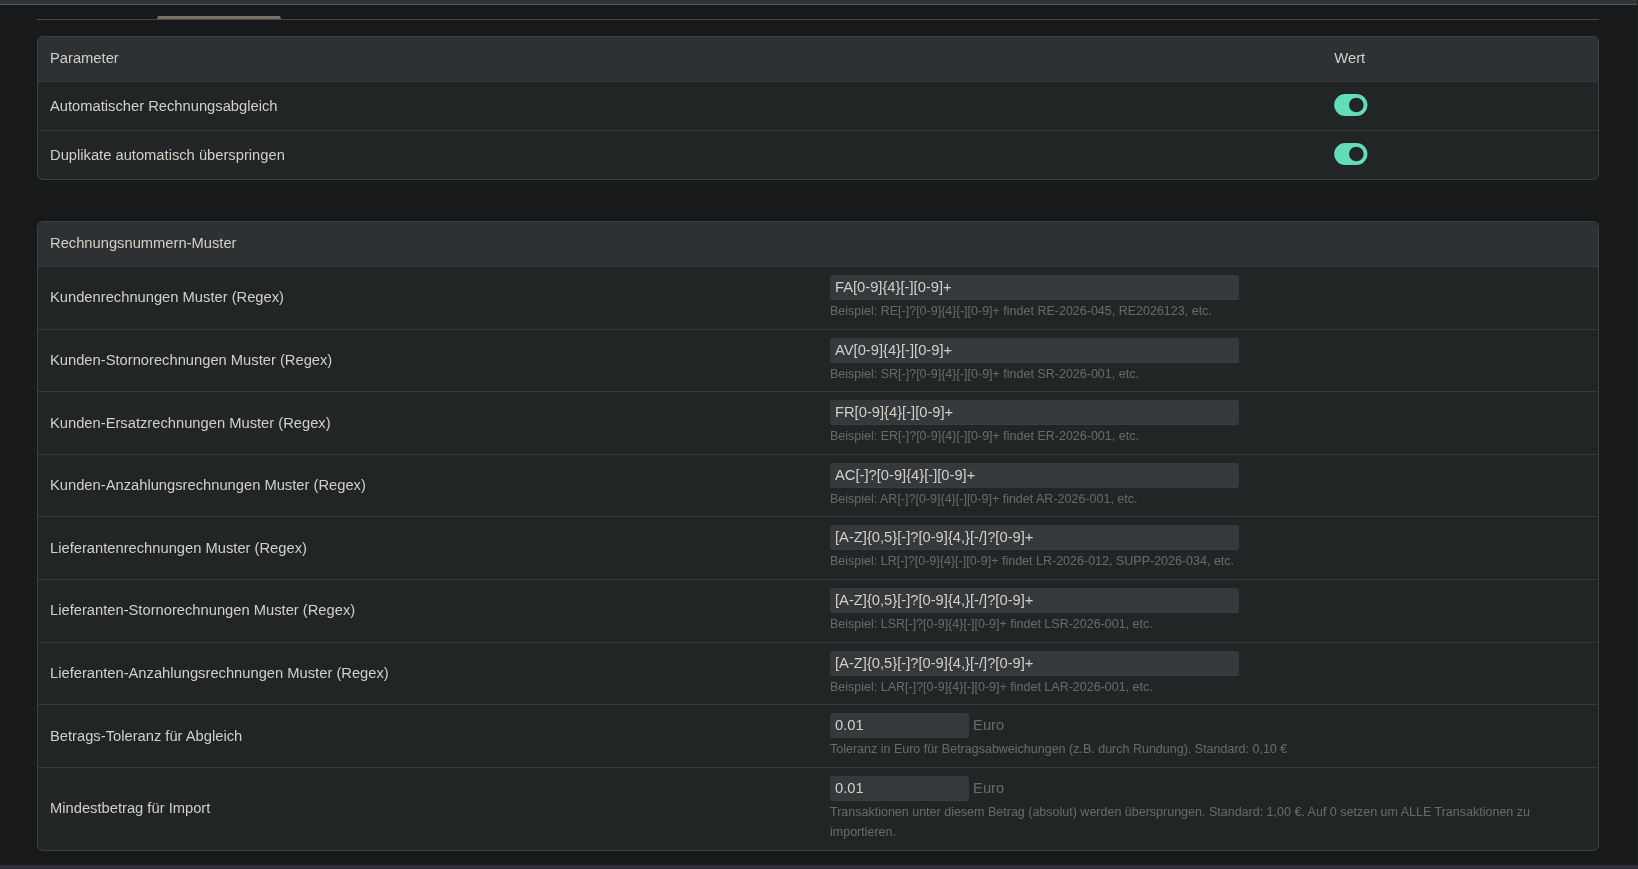Click the Duplikate automatisch überspringen row label

pos(167,155)
